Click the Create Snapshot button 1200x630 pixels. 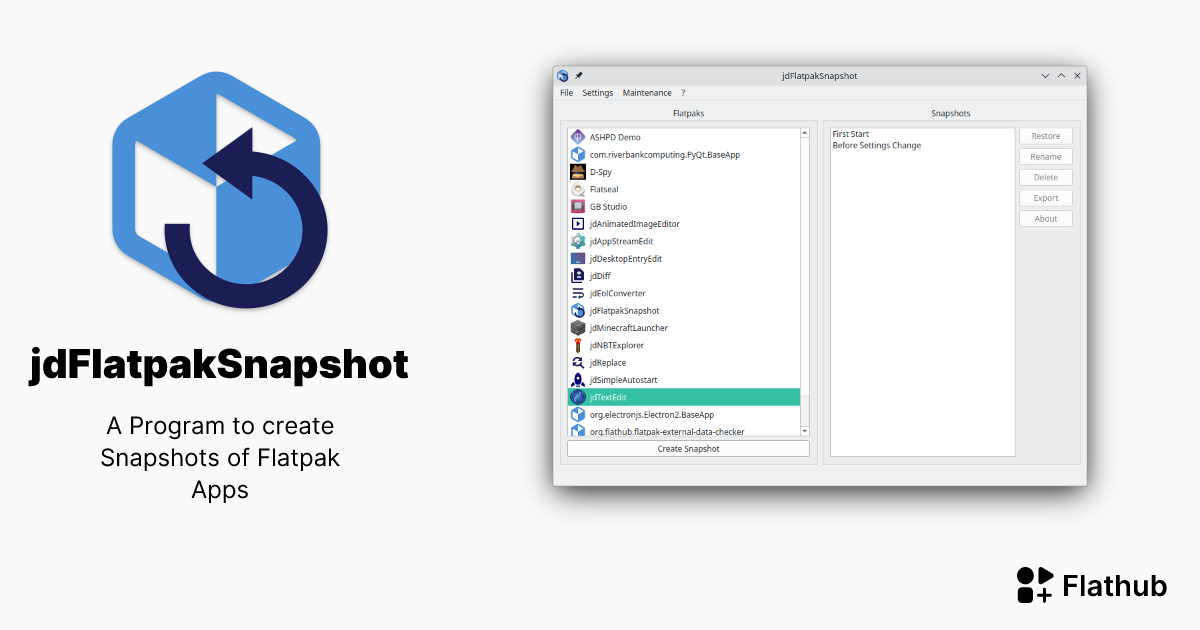tap(687, 448)
